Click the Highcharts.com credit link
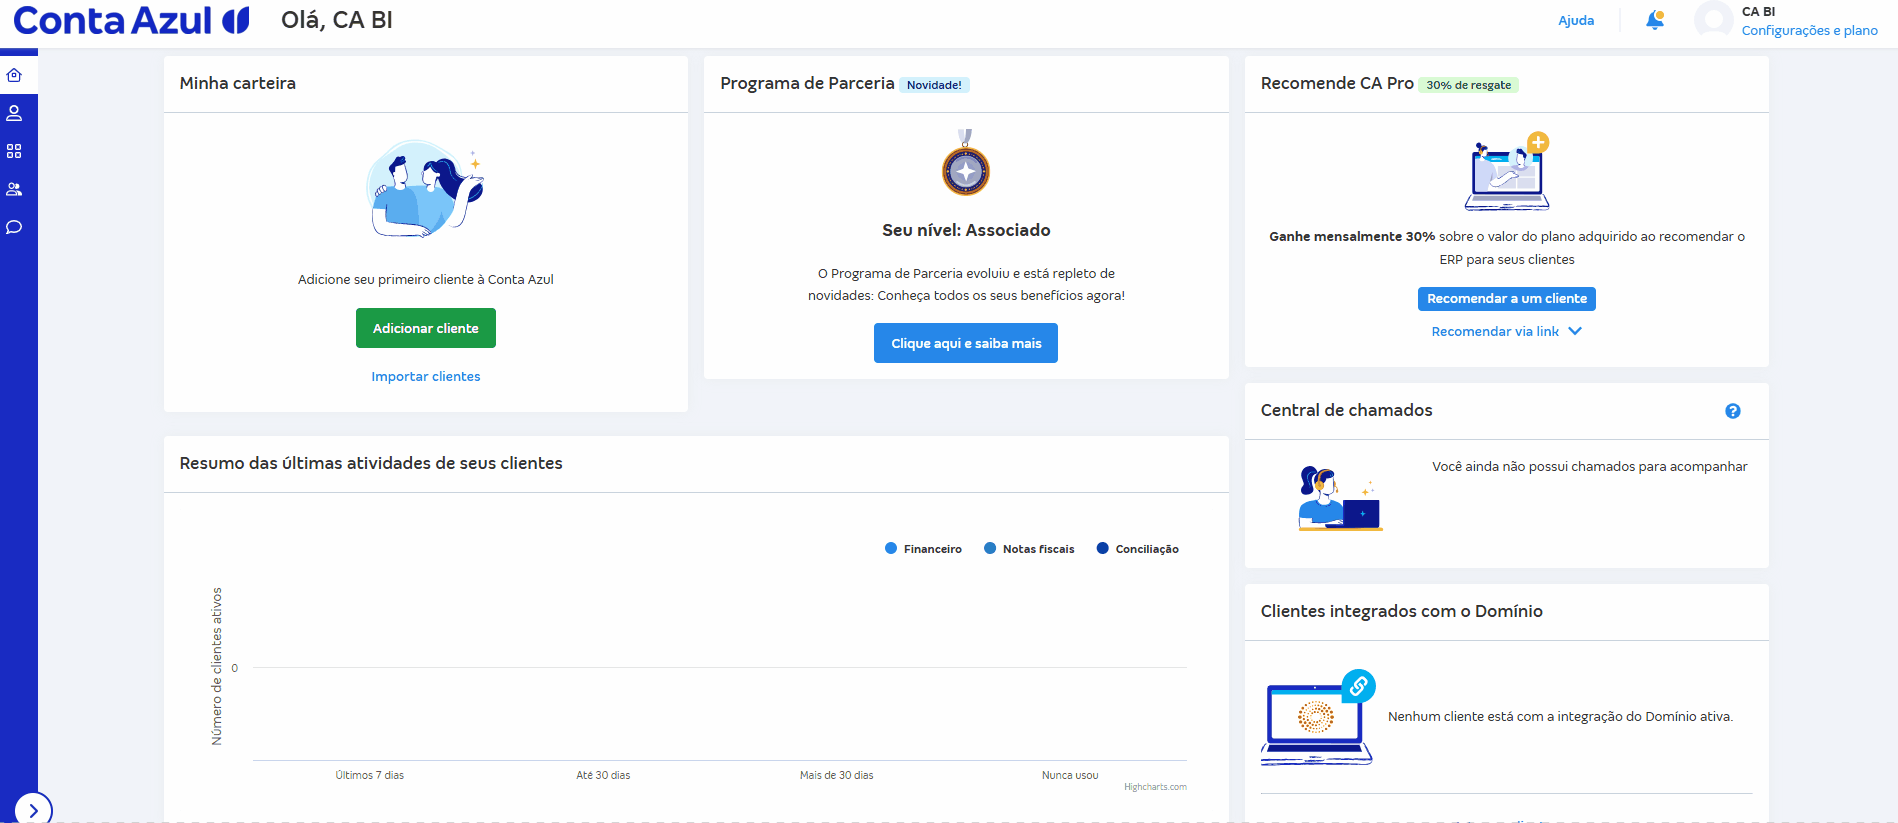Viewport: 1898px width, 823px height. pos(1155,787)
